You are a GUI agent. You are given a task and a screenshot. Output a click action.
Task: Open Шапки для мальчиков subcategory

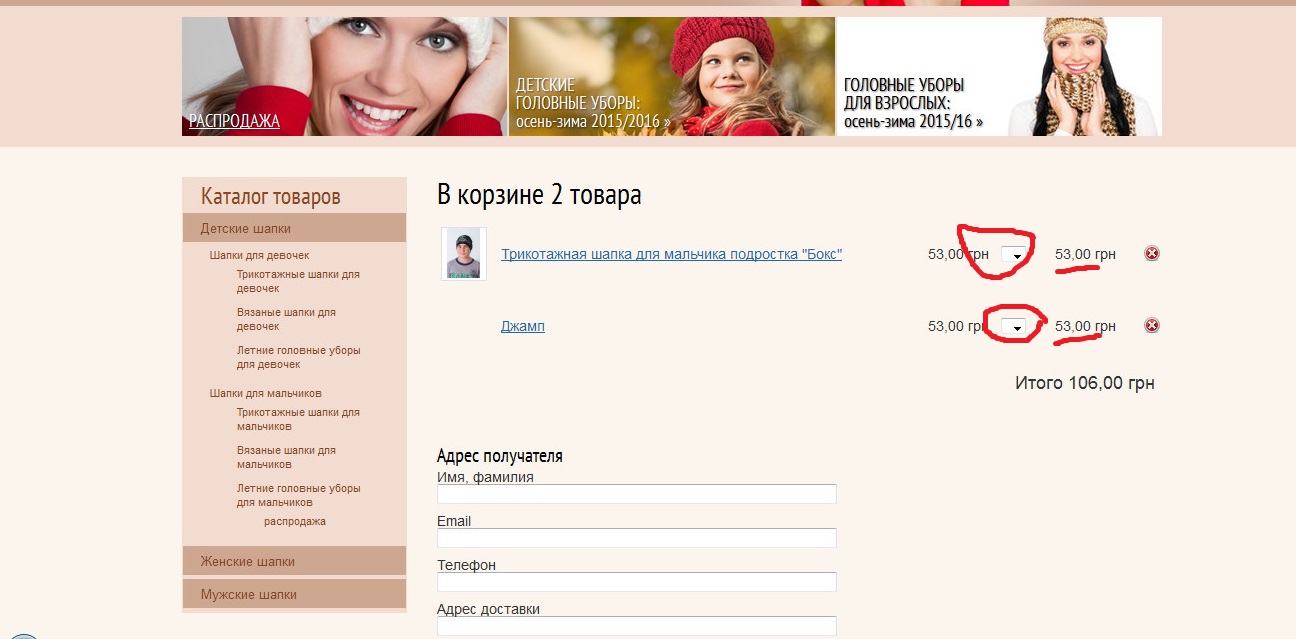tap(265, 393)
